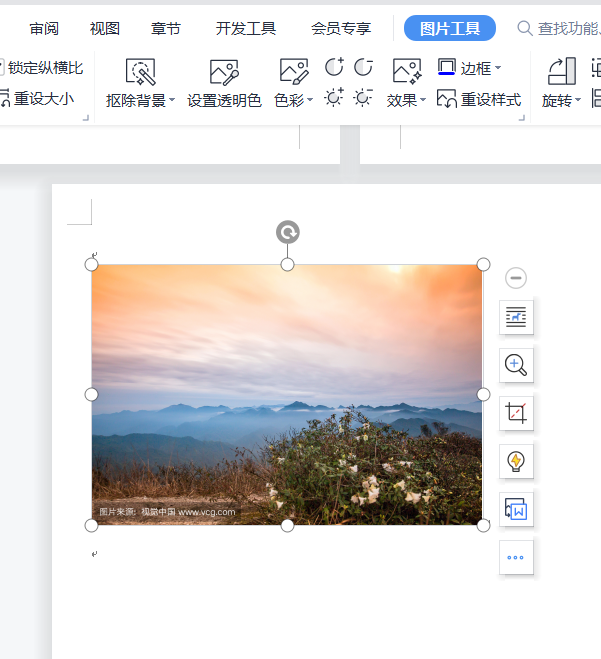Collapse the floating picture toolbar
601x659 pixels.
tap(516, 278)
